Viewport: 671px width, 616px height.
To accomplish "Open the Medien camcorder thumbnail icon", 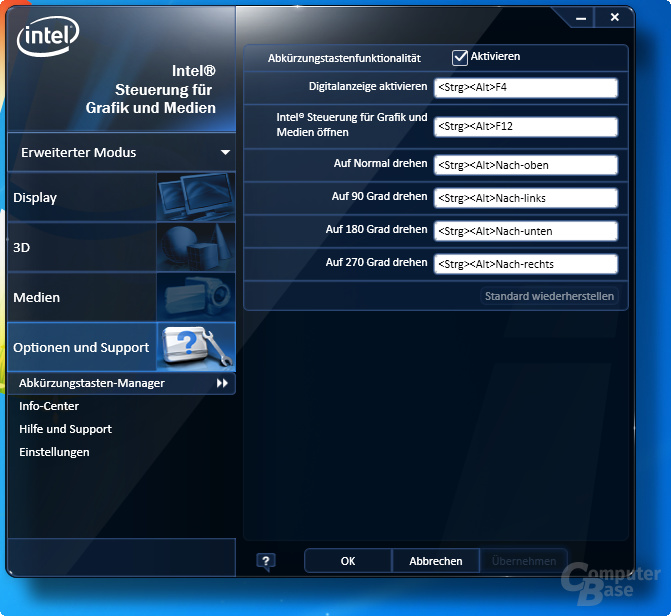I will [196, 297].
